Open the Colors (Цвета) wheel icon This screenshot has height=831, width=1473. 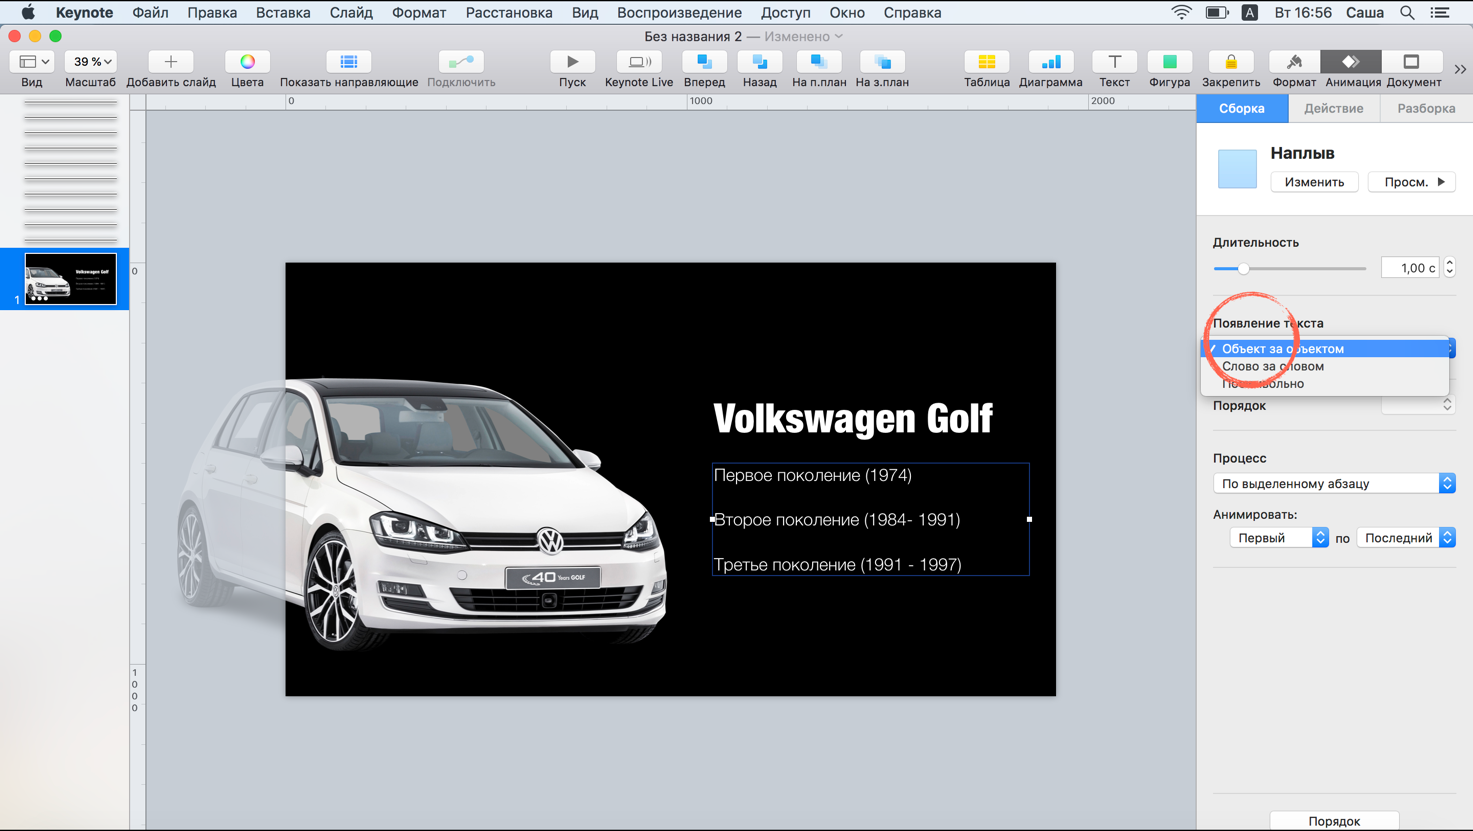247,62
